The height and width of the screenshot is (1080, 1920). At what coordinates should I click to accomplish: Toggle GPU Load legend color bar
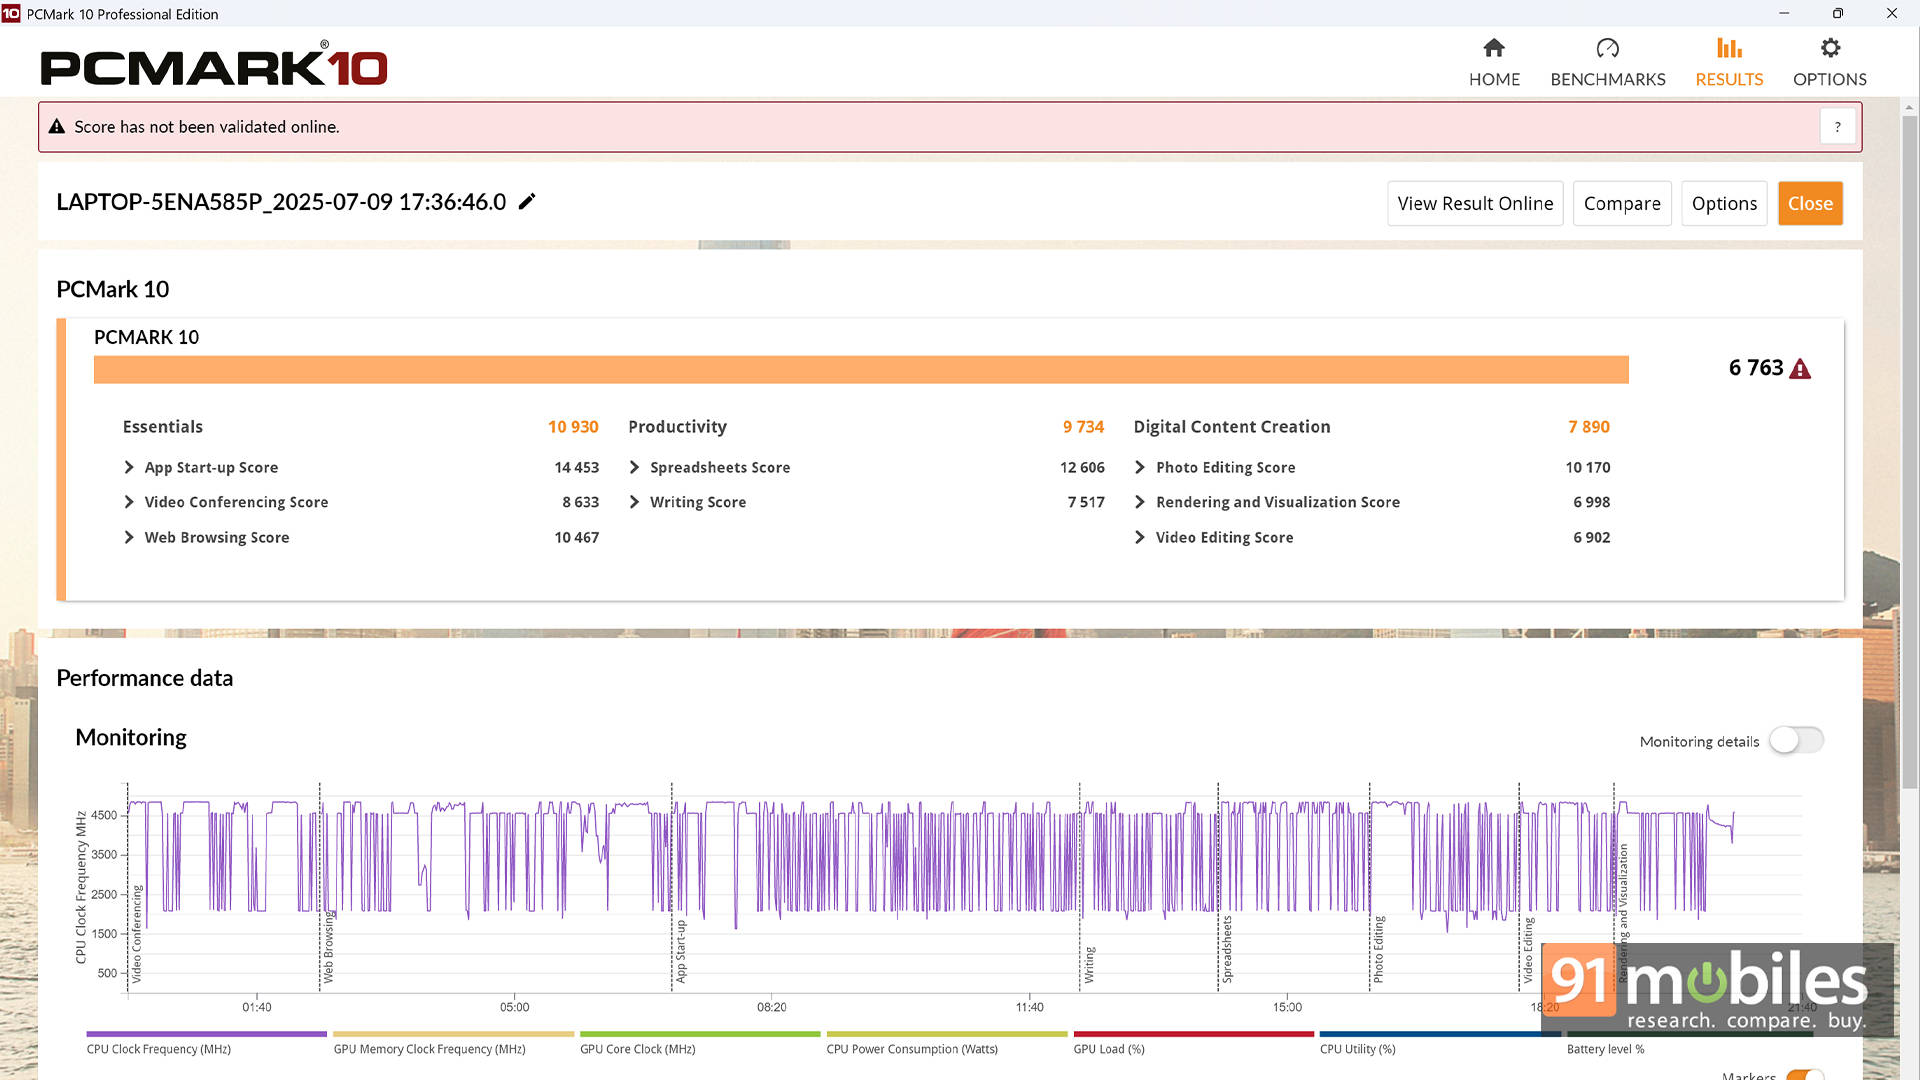(x=1193, y=1034)
